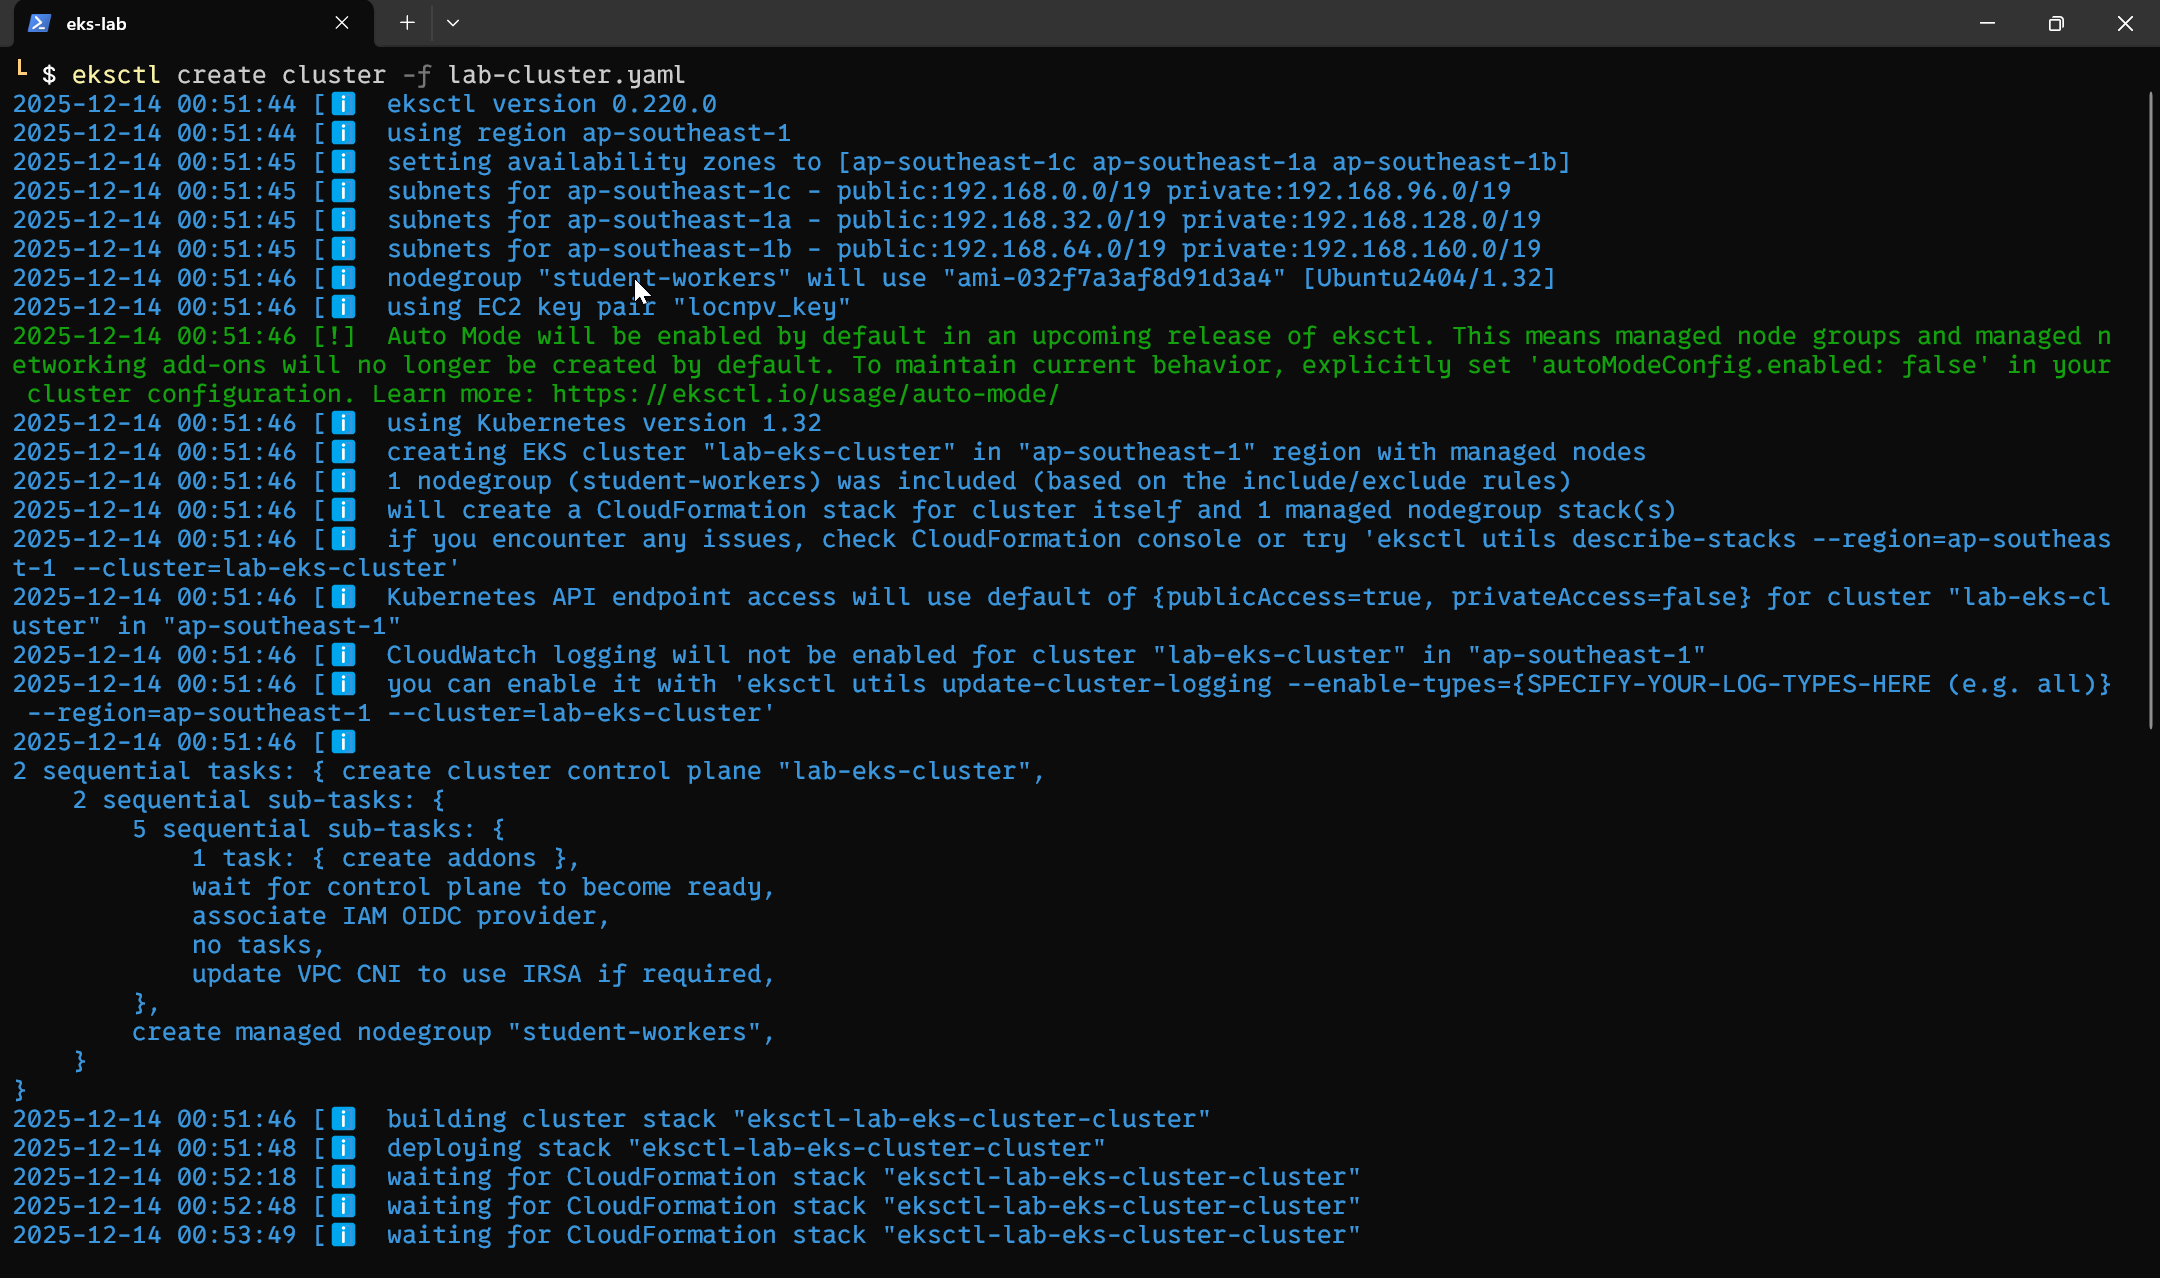
Task: Click the PowerShell icon on the eks-lab tab
Action: tap(39, 23)
